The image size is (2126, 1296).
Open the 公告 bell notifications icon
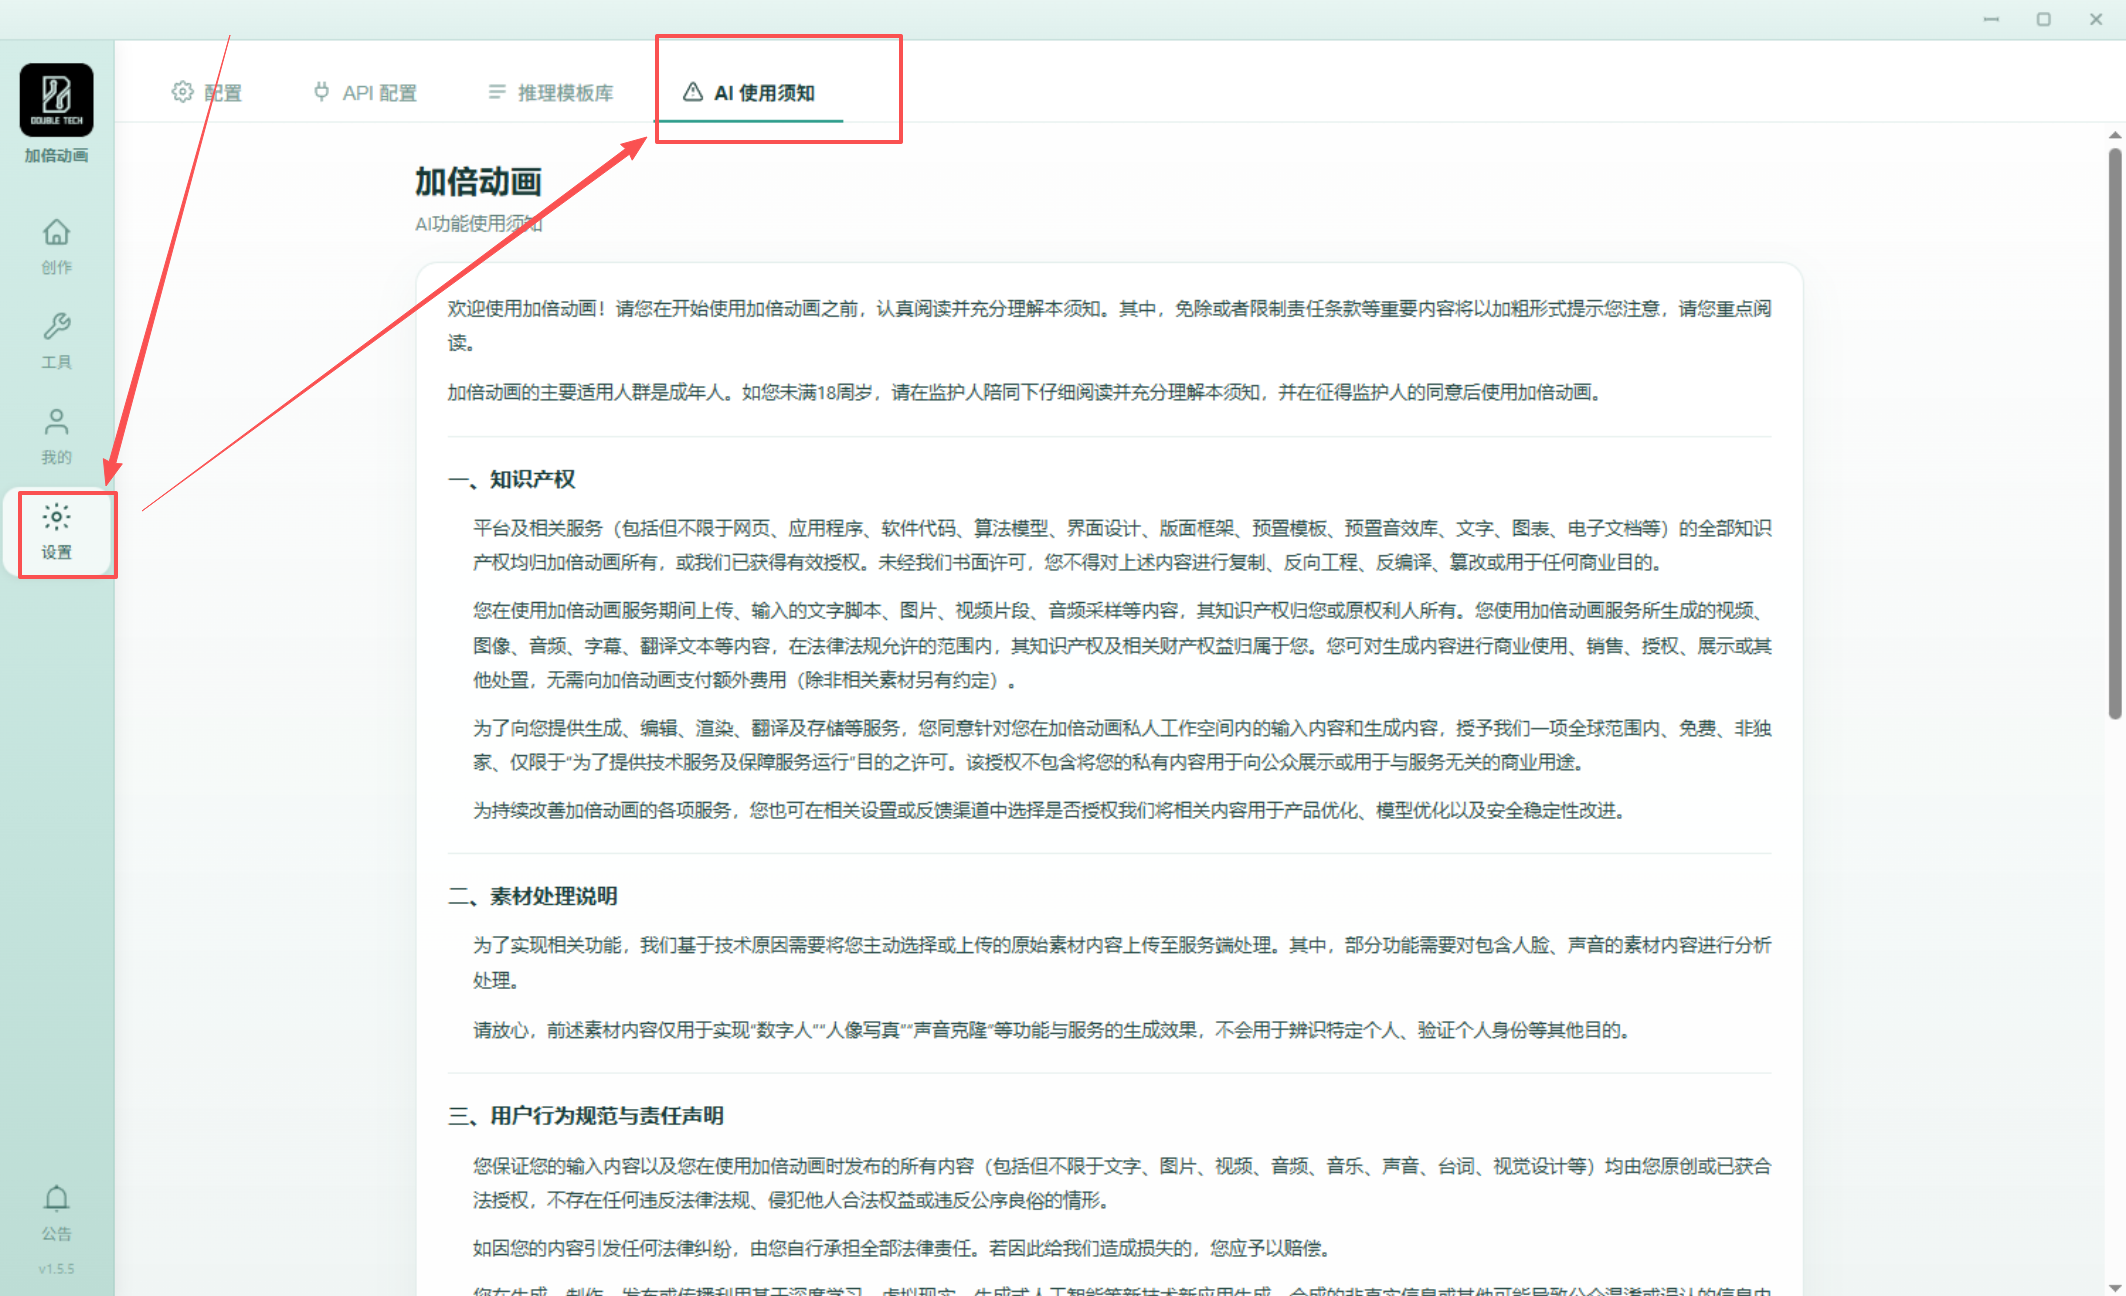click(56, 1213)
